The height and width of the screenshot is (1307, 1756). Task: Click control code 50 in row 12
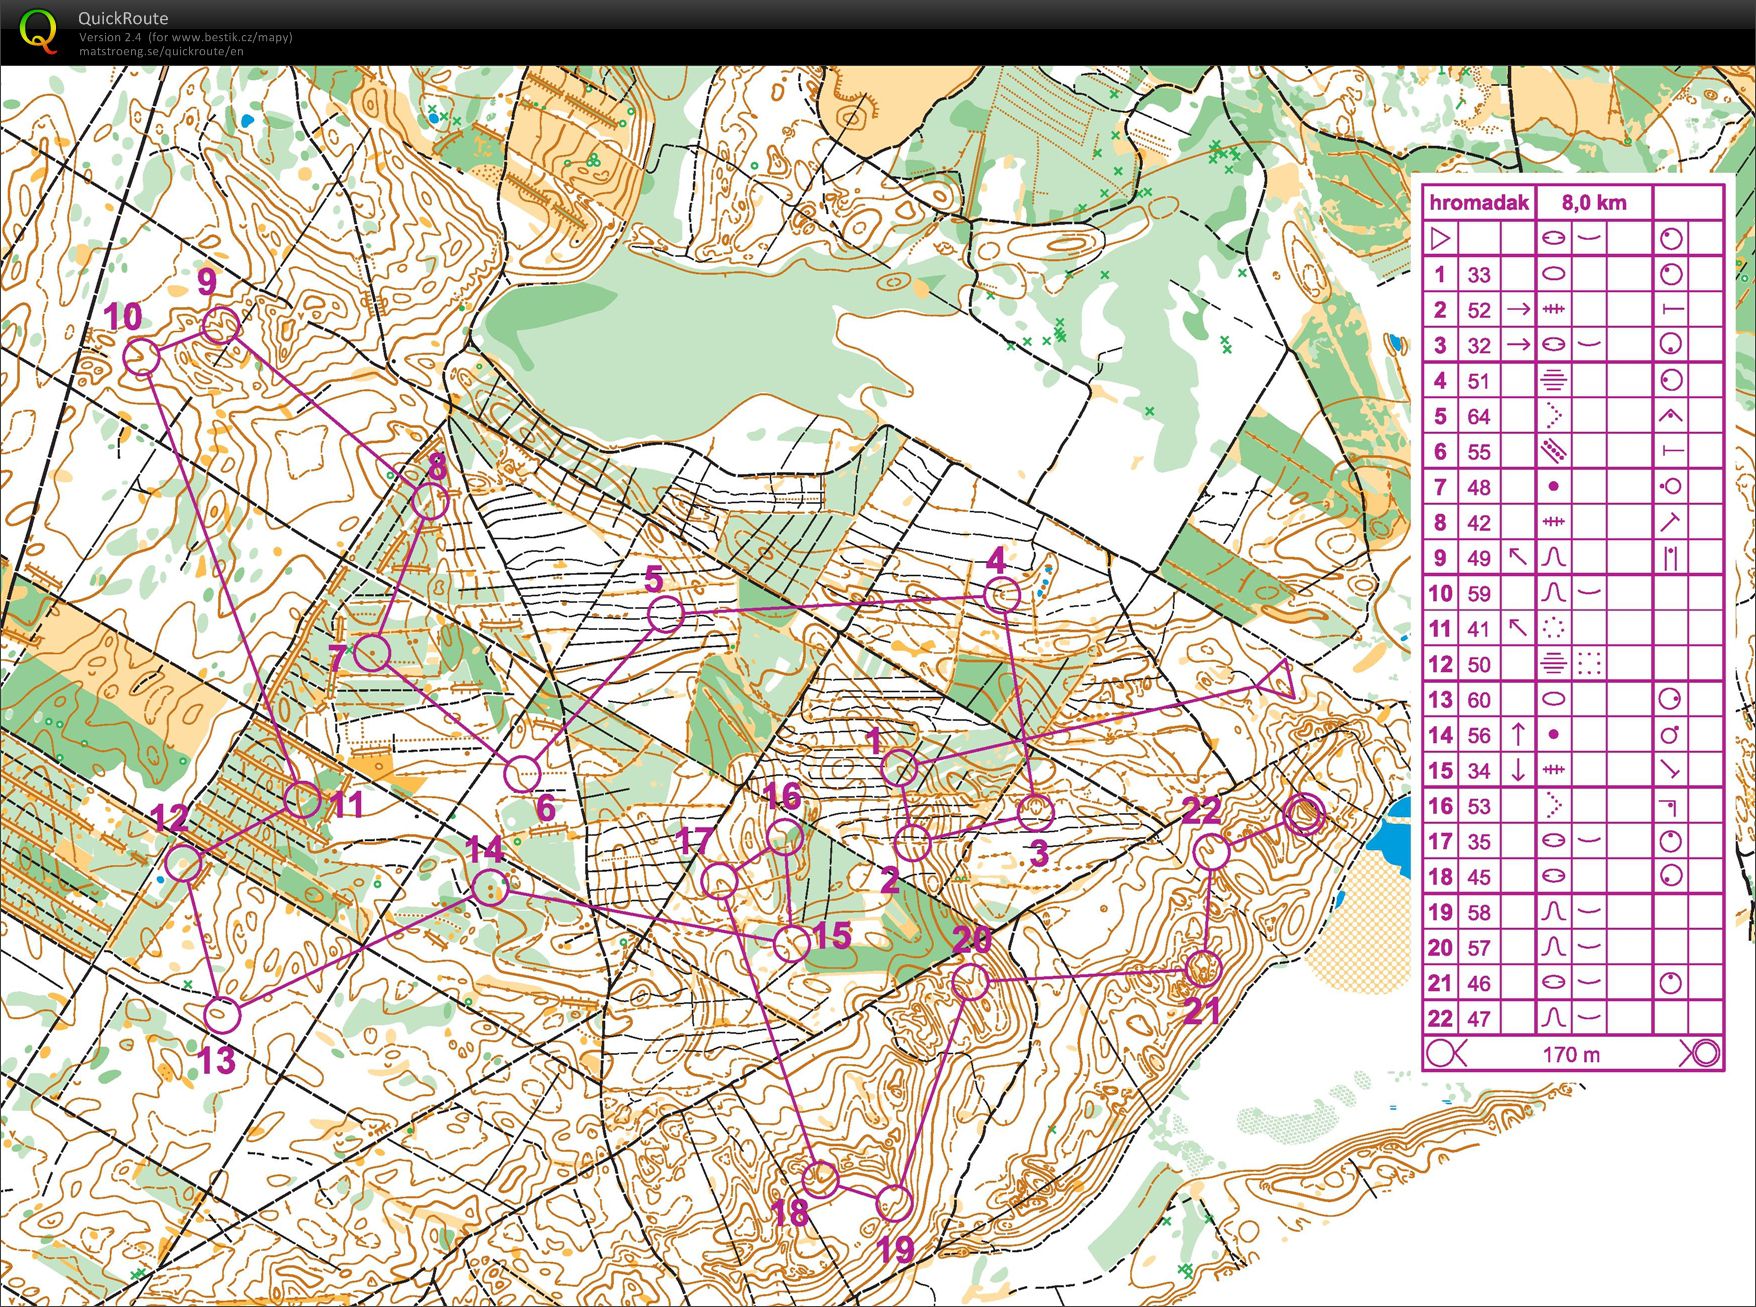pos(1479,665)
